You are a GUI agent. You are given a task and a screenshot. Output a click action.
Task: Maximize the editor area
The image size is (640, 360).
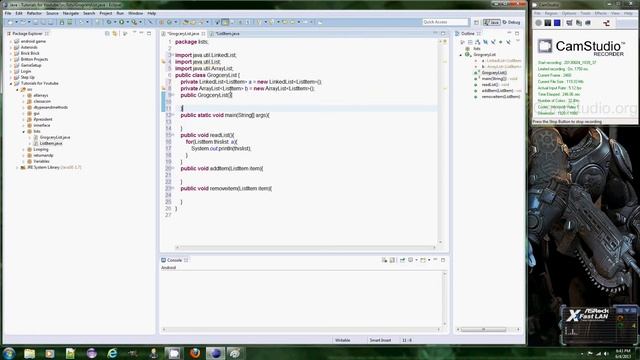pyautogui.click(x=443, y=33)
